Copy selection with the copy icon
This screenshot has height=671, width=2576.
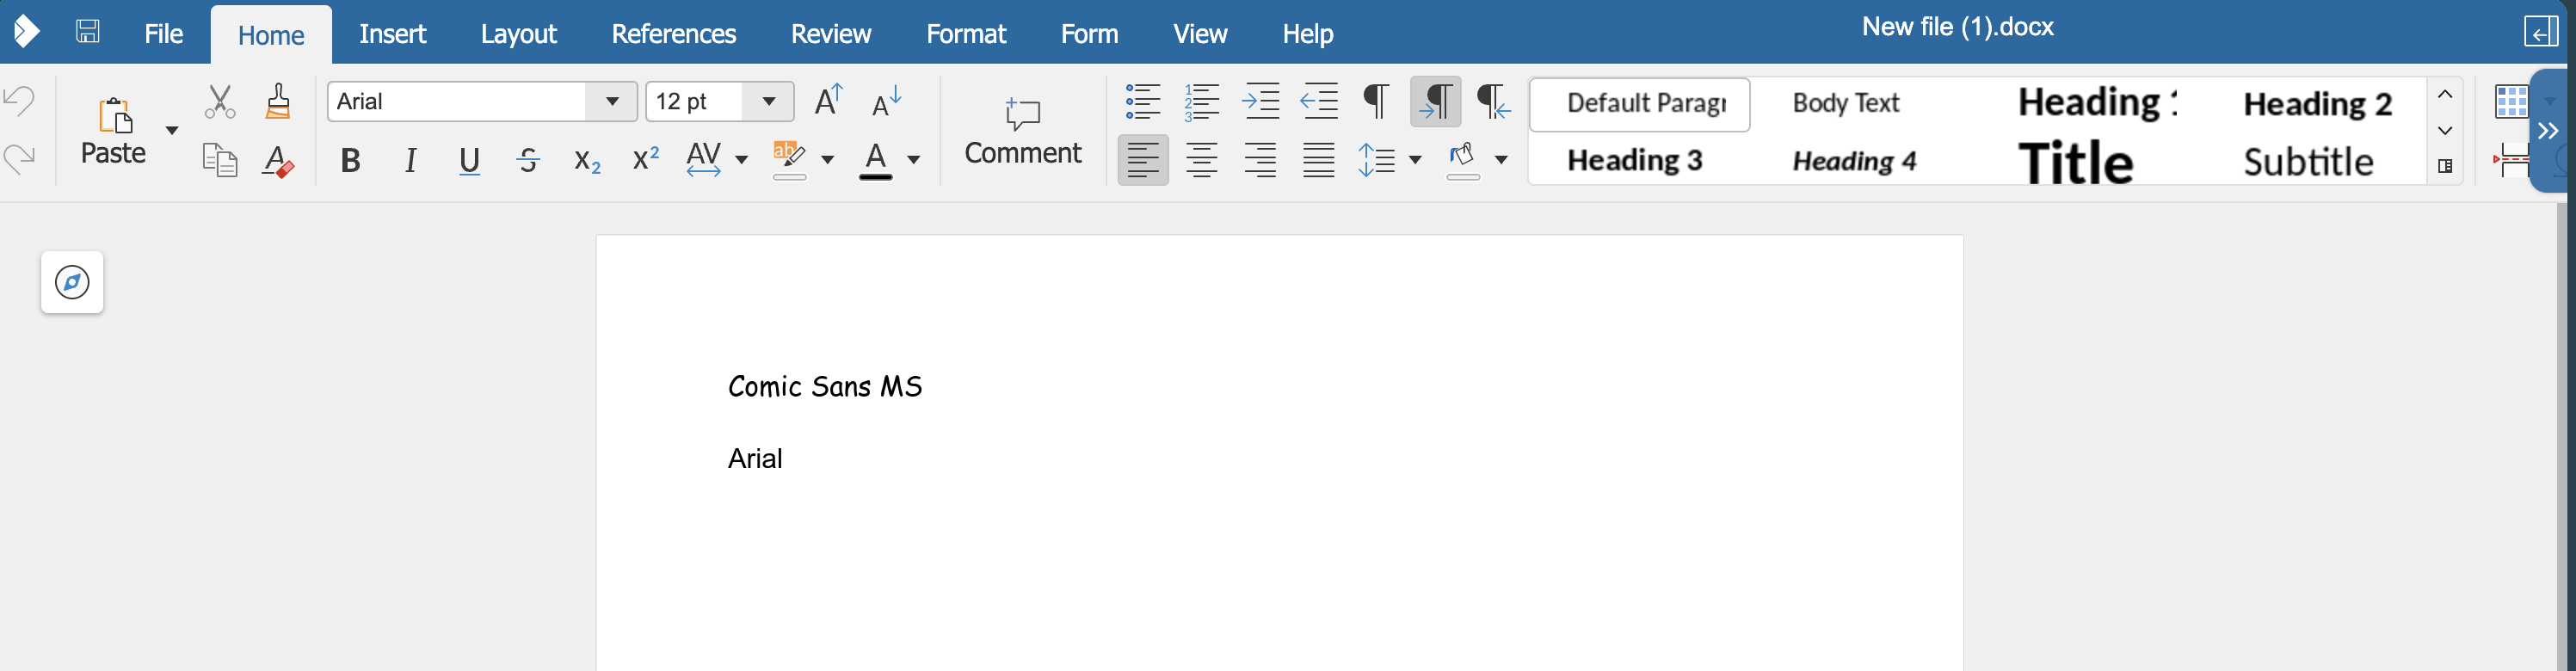coord(219,160)
